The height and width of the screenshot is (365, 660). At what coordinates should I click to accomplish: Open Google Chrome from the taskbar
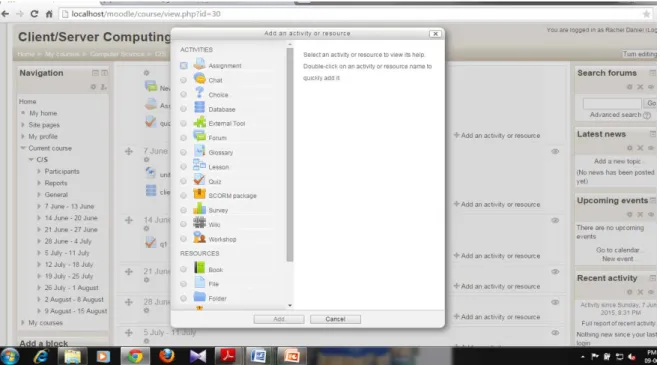coord(135,356)
